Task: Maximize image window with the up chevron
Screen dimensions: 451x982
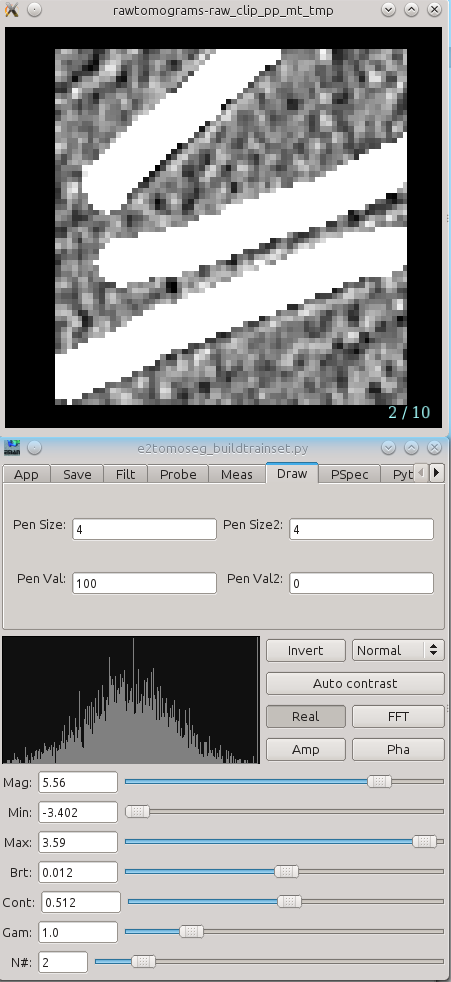Action: [x=411, y=10]
